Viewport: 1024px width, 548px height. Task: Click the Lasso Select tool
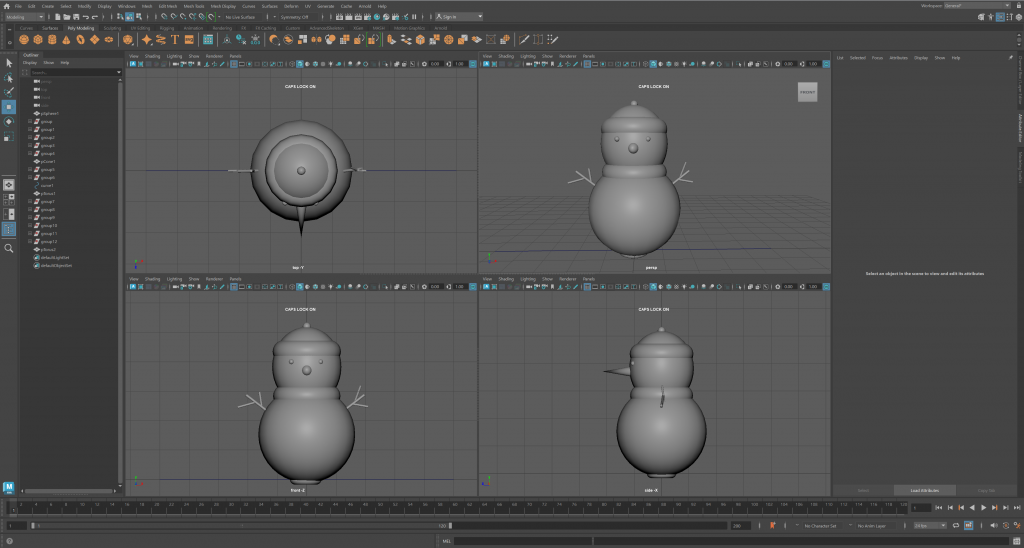[x=9, y=77]
